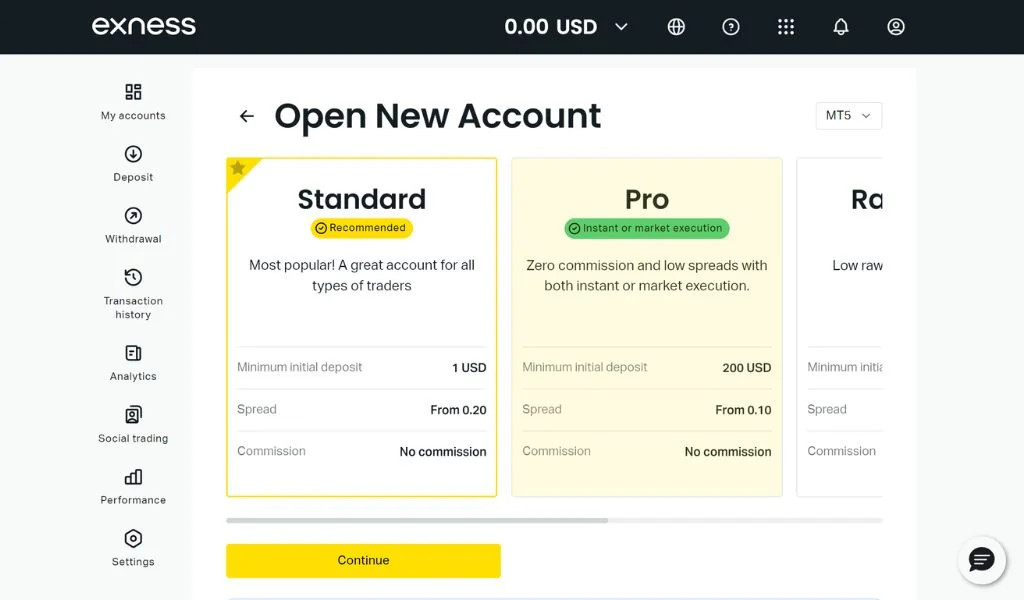View Performance from the sidebar
The height and width of the screenshot is (600, 1024).
coord(132,485)
